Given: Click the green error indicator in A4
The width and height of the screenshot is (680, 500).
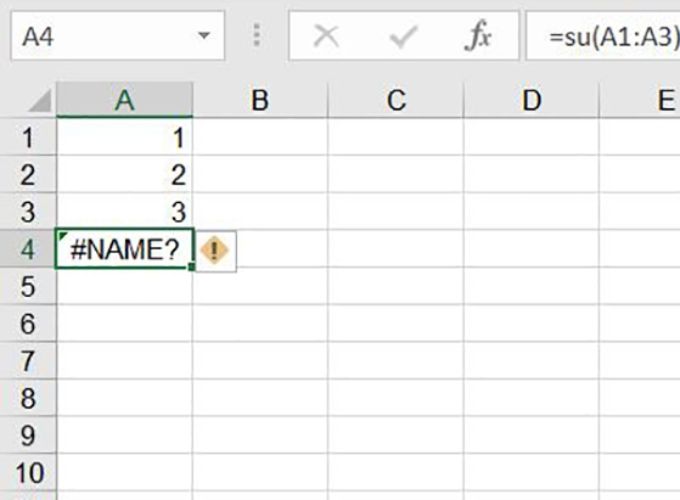Looking at the screenshot, I should 62,236.
